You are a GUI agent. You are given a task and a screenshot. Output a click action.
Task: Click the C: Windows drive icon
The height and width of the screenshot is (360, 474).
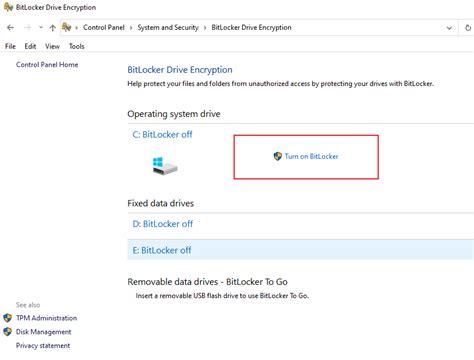click(165, 166)
